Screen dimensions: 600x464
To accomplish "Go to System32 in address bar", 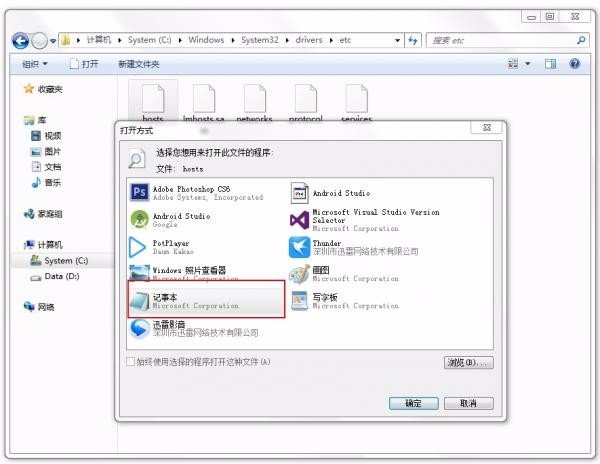I will 260,40.
